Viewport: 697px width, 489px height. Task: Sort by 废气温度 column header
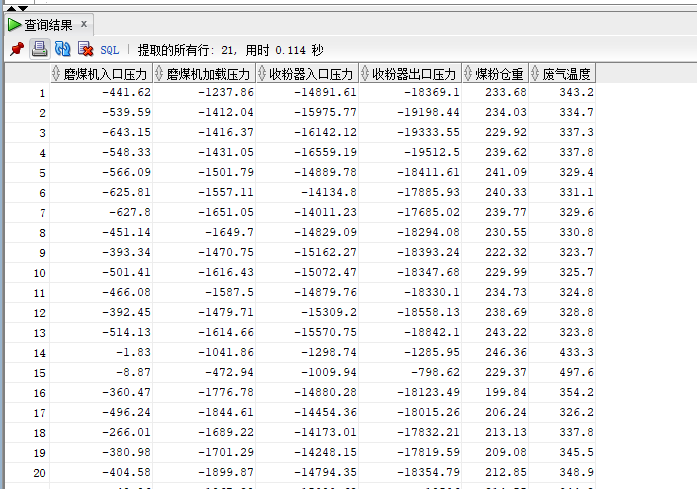[x=562, y=73]
